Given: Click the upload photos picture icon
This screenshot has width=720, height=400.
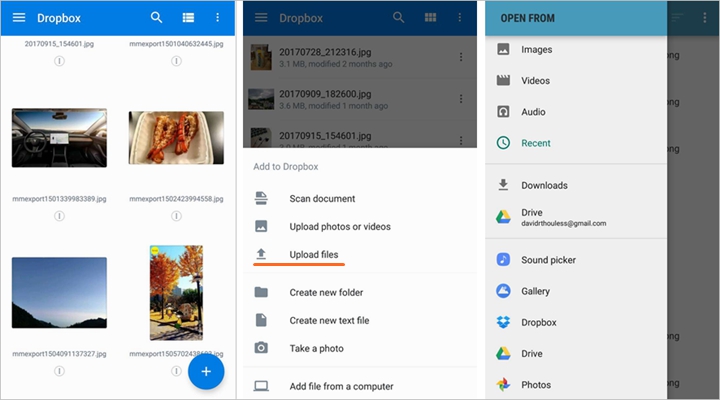Looking at the screenshot, I should click(x=261, y=226).
